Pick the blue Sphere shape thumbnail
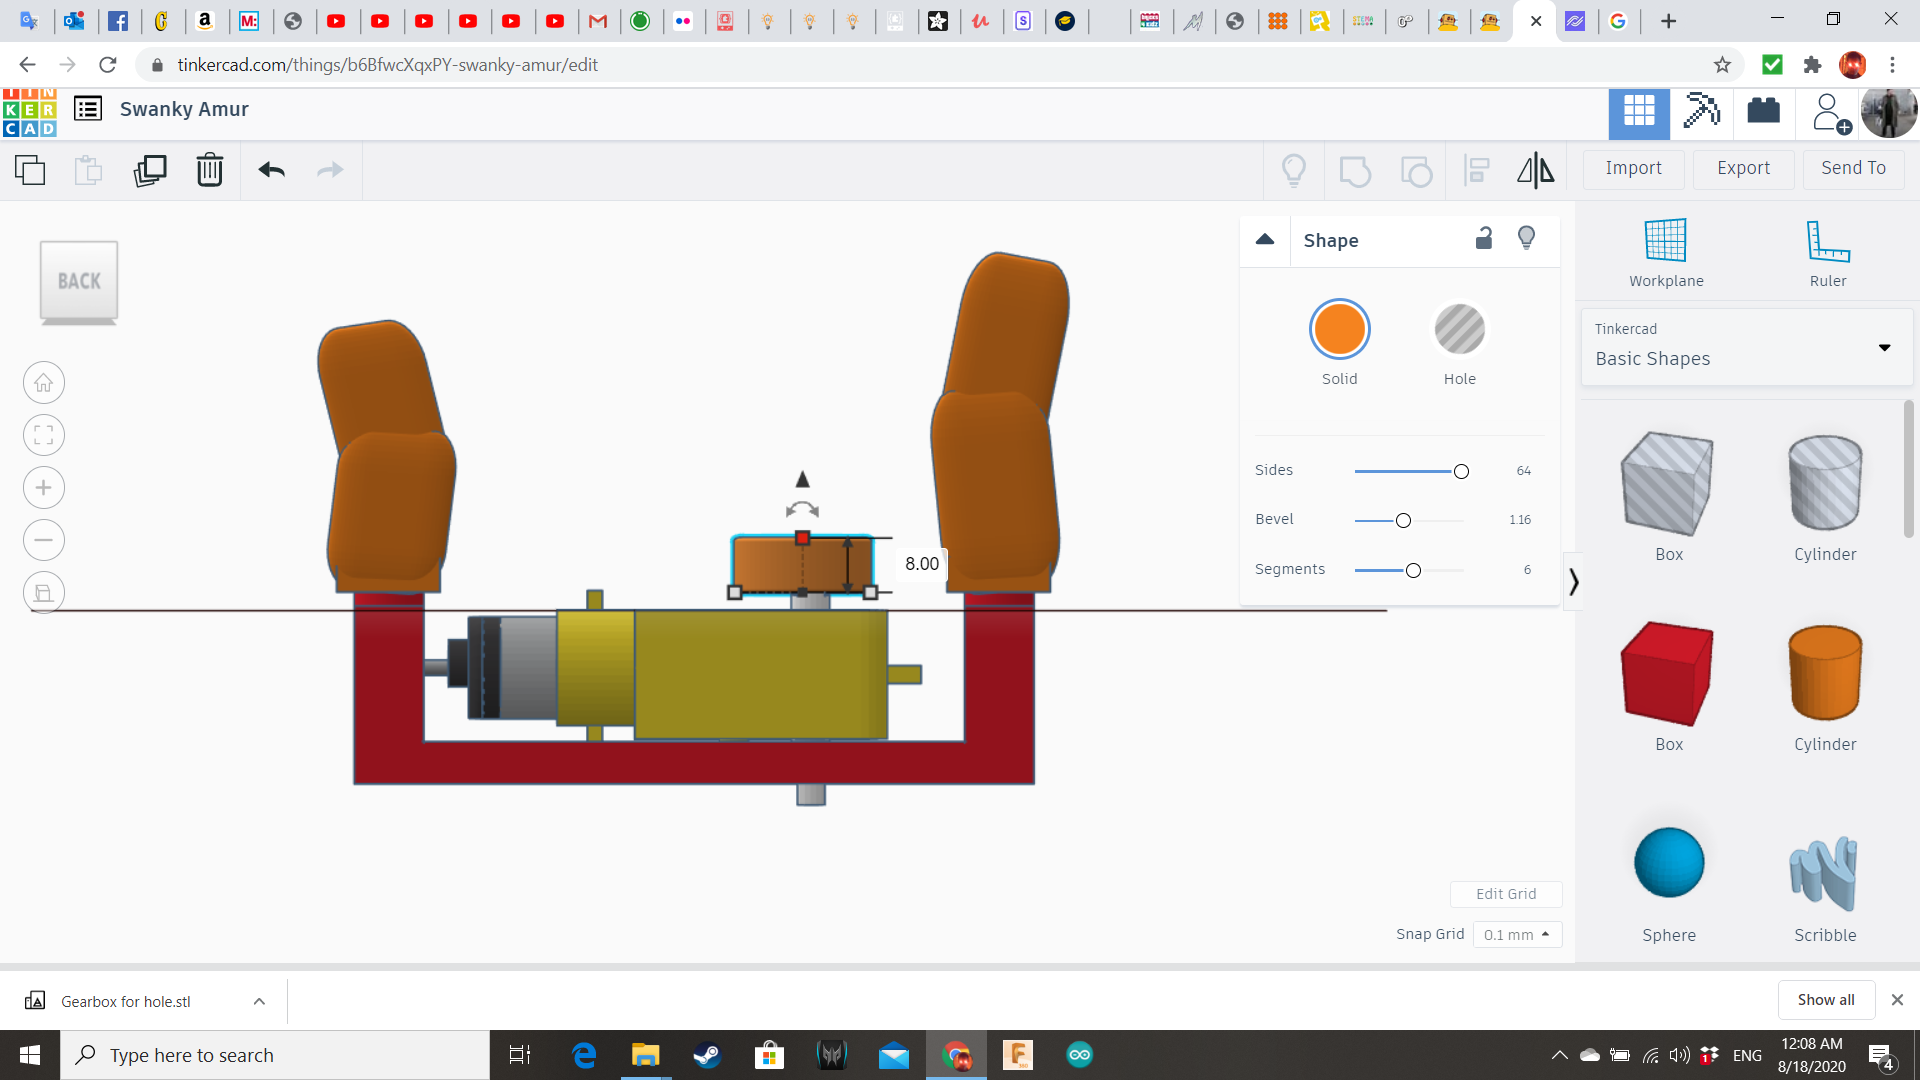This screenshot has width=1920, height=1080. [x=1668, y=863]
